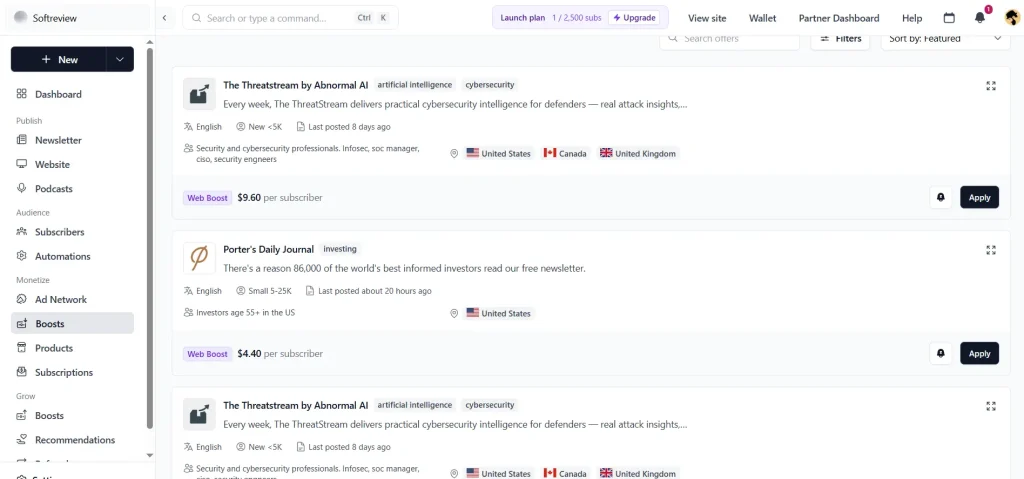Open the calendar icon in the top bar
Viewport: 1024px width, 479px height.
coord(950,18)
